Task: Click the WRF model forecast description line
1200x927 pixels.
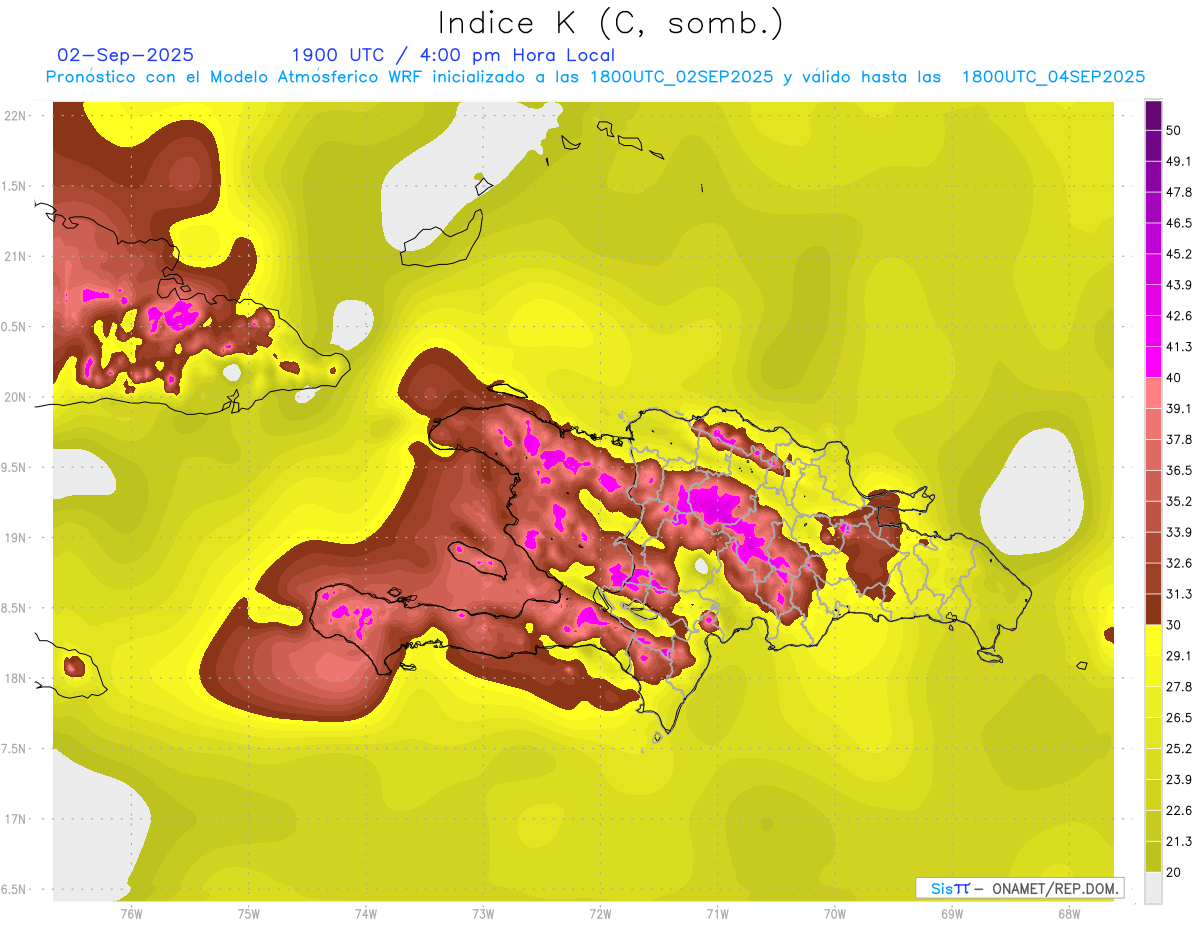Action: (595, 77)
